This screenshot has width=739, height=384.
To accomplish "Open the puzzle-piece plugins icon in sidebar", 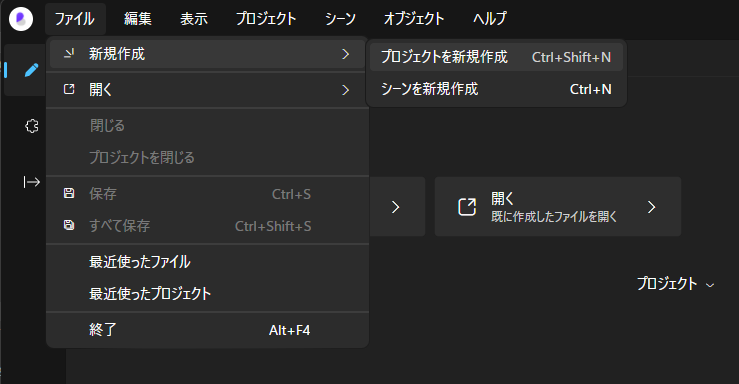I will click(32, 126).
